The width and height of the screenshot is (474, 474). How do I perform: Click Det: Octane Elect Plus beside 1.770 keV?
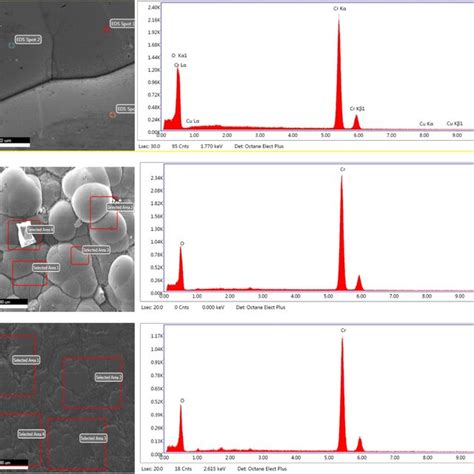[x=259, y=146]
